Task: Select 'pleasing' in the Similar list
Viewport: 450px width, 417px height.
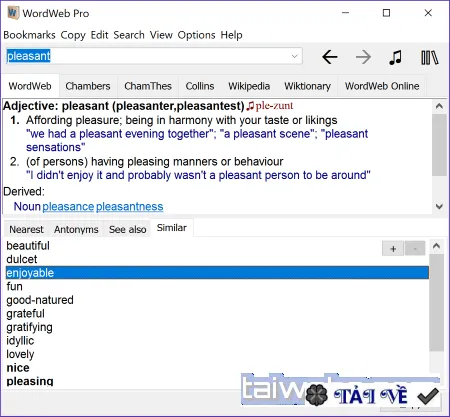Action: tap(30, 381)
